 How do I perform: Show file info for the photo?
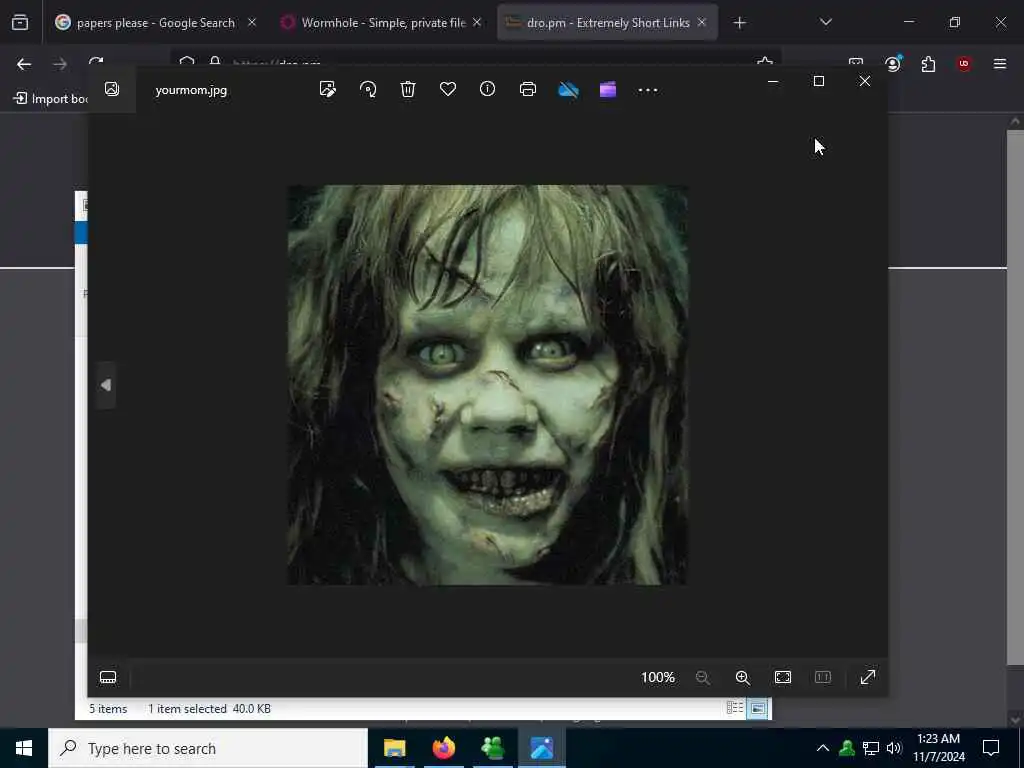click(x=487, y=90)
